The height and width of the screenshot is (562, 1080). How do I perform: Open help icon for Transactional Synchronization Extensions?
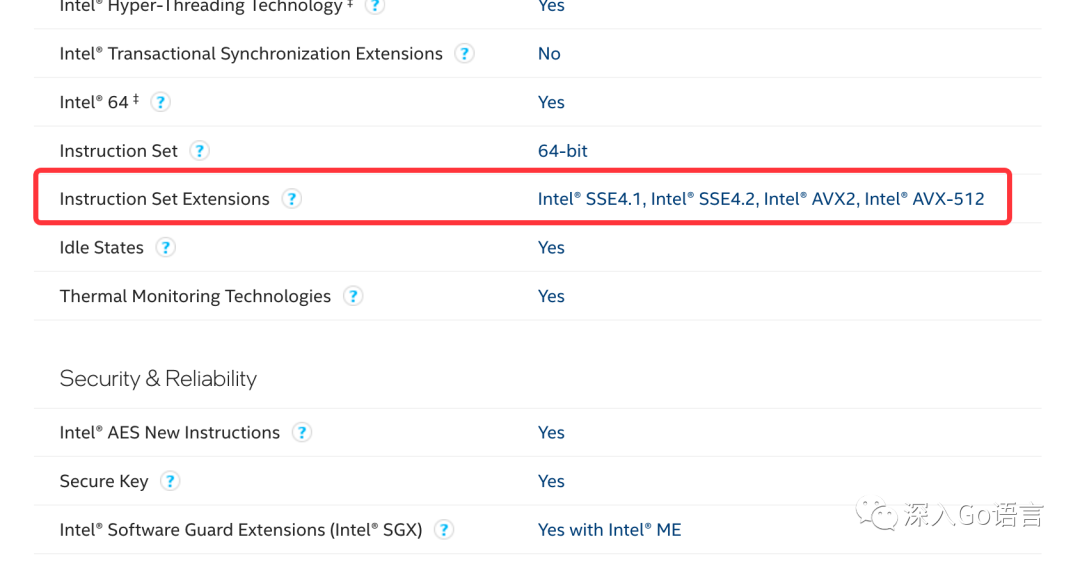(x=464, y=54)
